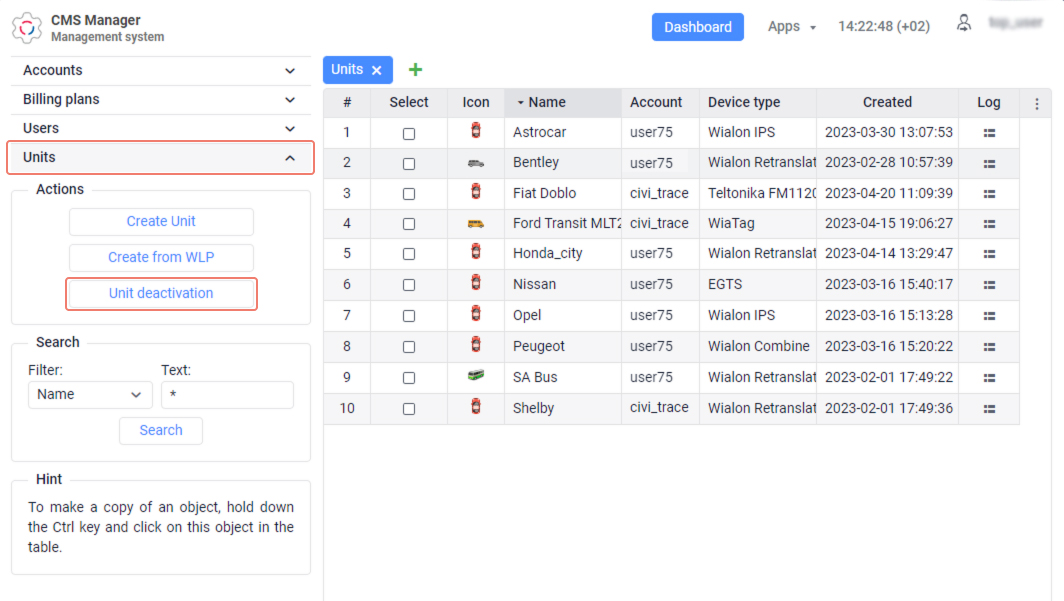Image resolution: width=1064 pixels, height=601 pixels.
Task: Add a new tab with plus icon
Action: click(x=416, y=70)
